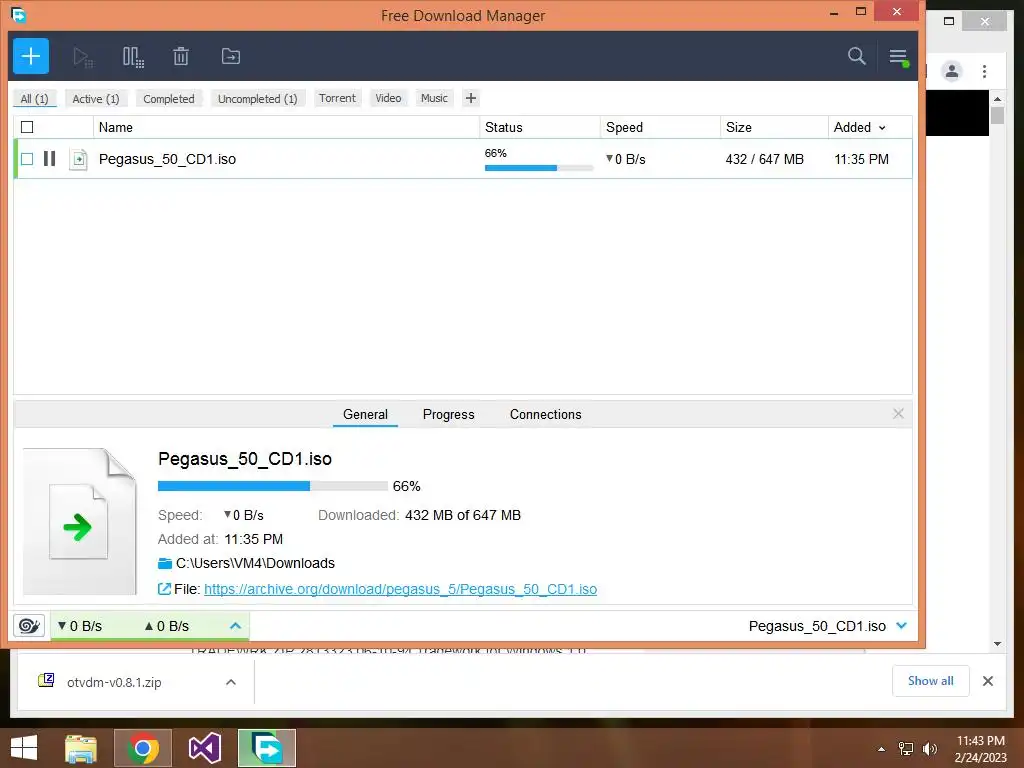1024x768 pixels.
Task: Open the network icon in the system tray
Action: coord(906,749)
